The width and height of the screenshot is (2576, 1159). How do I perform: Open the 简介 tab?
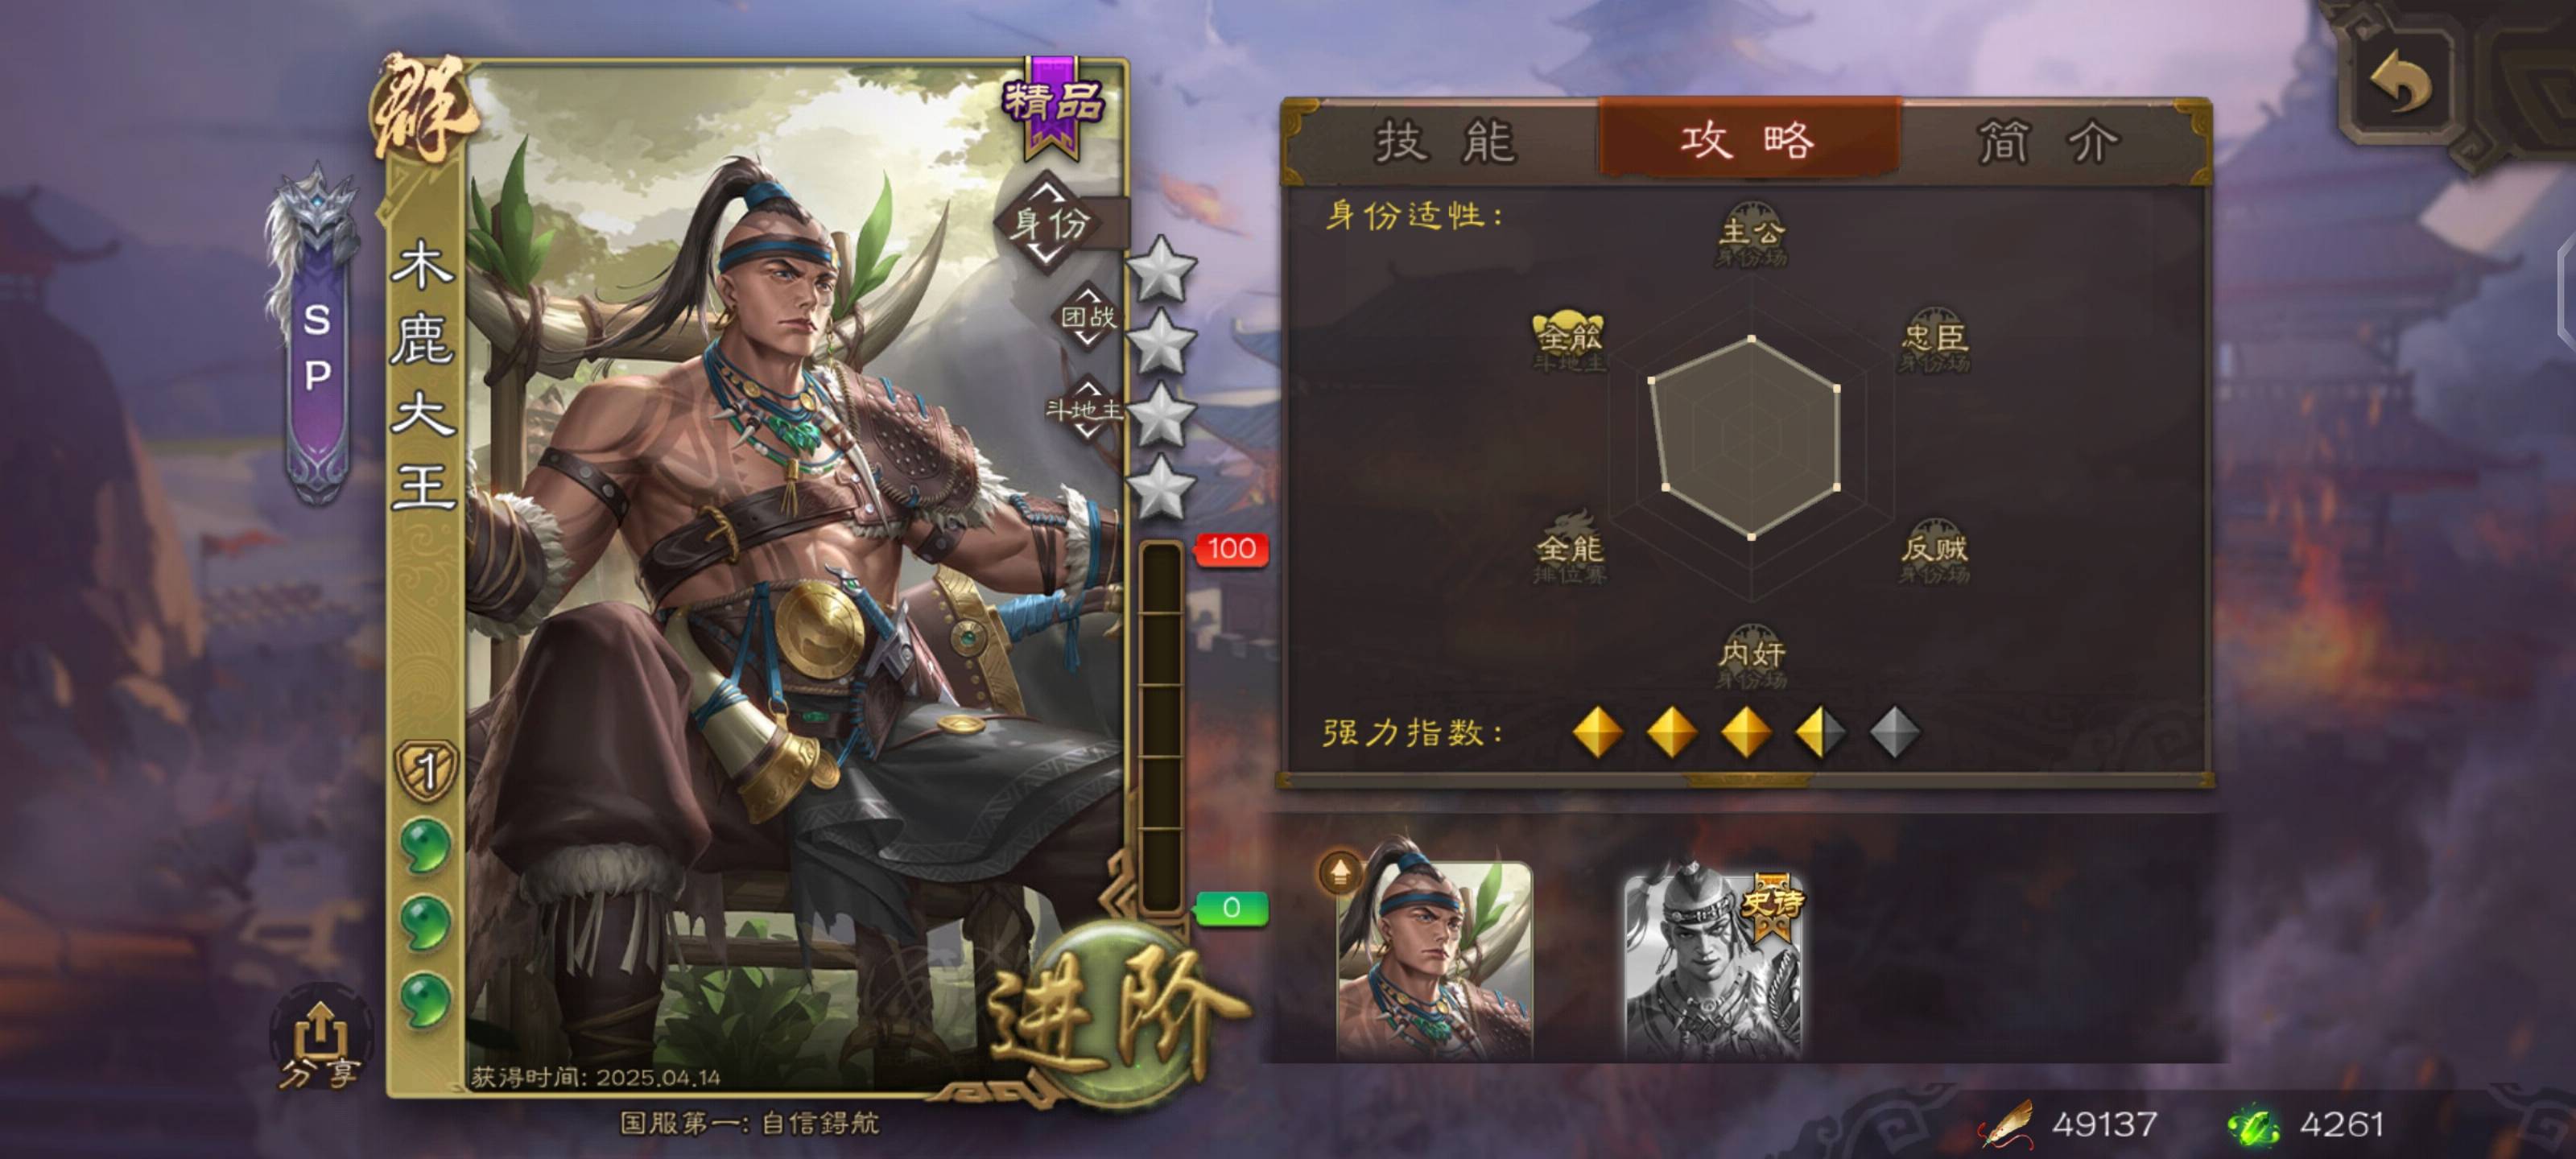2049,141
